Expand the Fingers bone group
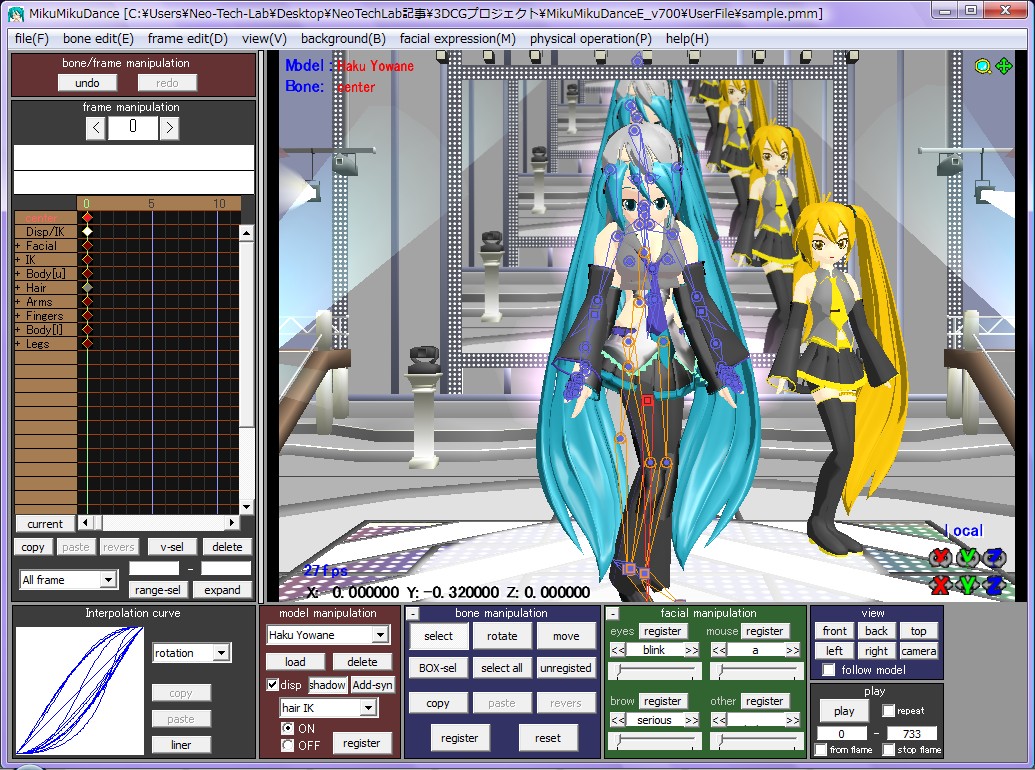Viewport: 1035px width, 770px height. point(18,316)
